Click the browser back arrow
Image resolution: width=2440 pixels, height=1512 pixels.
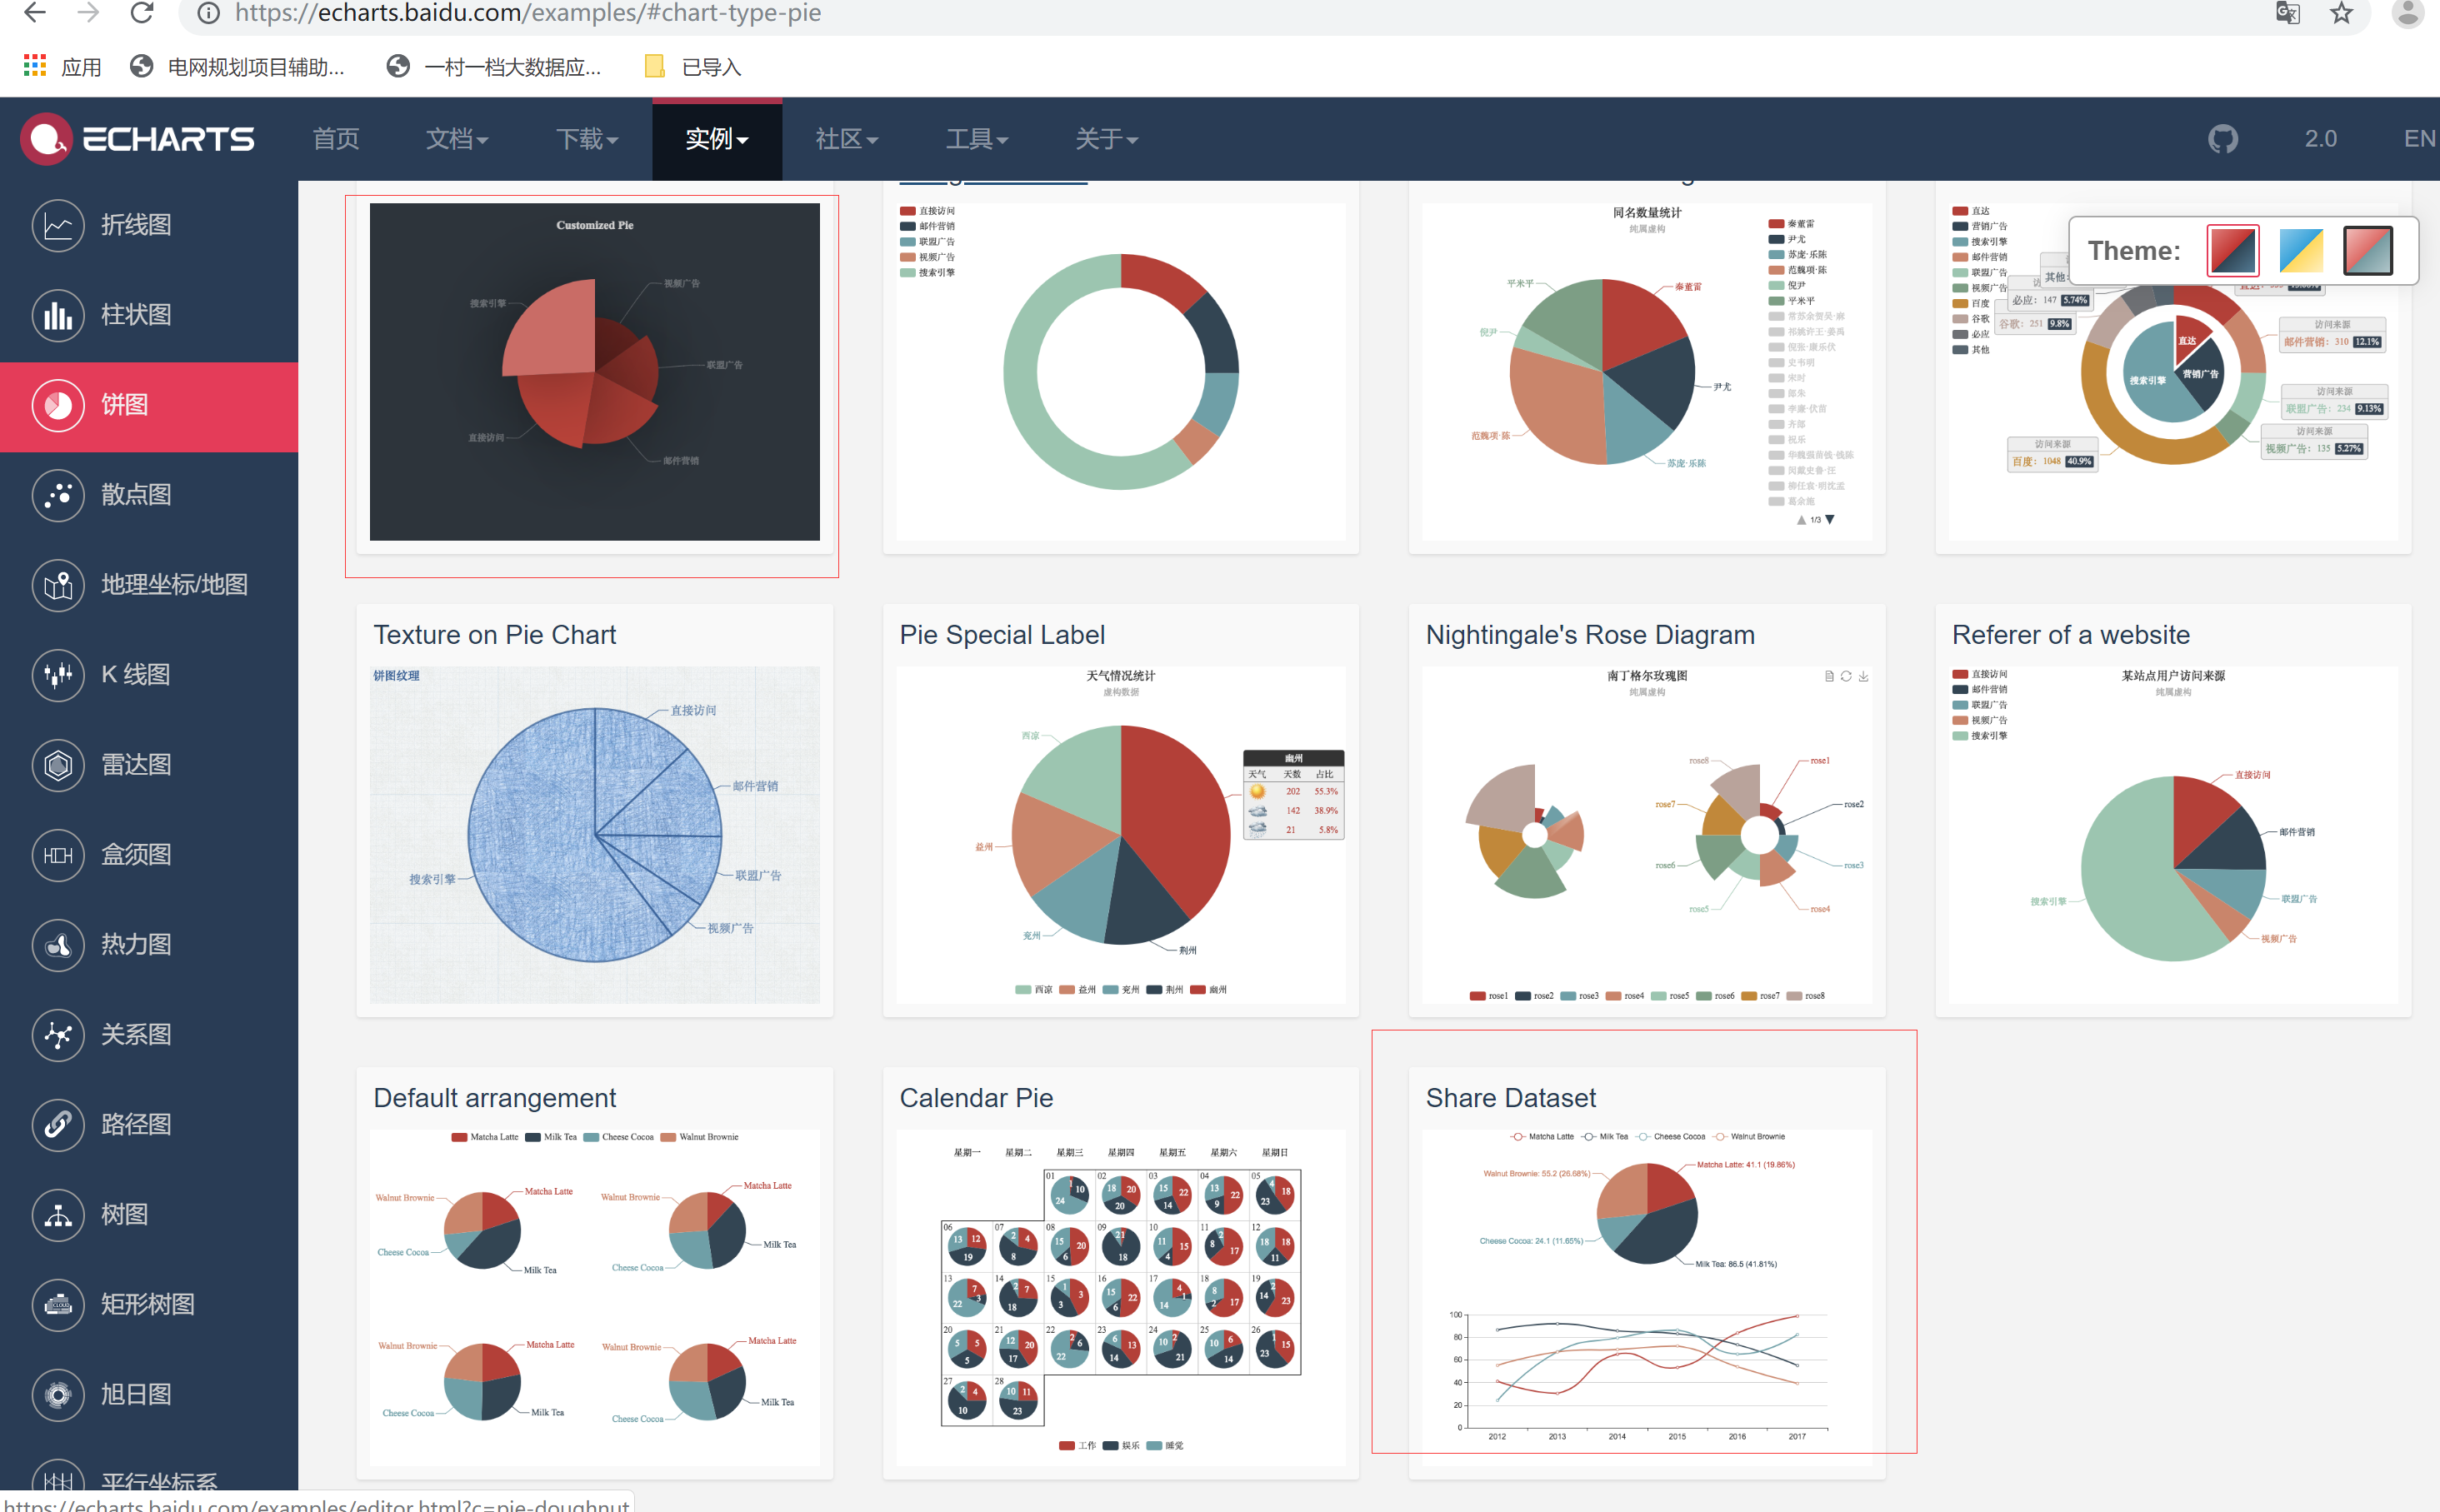click(x=34, y=13)
